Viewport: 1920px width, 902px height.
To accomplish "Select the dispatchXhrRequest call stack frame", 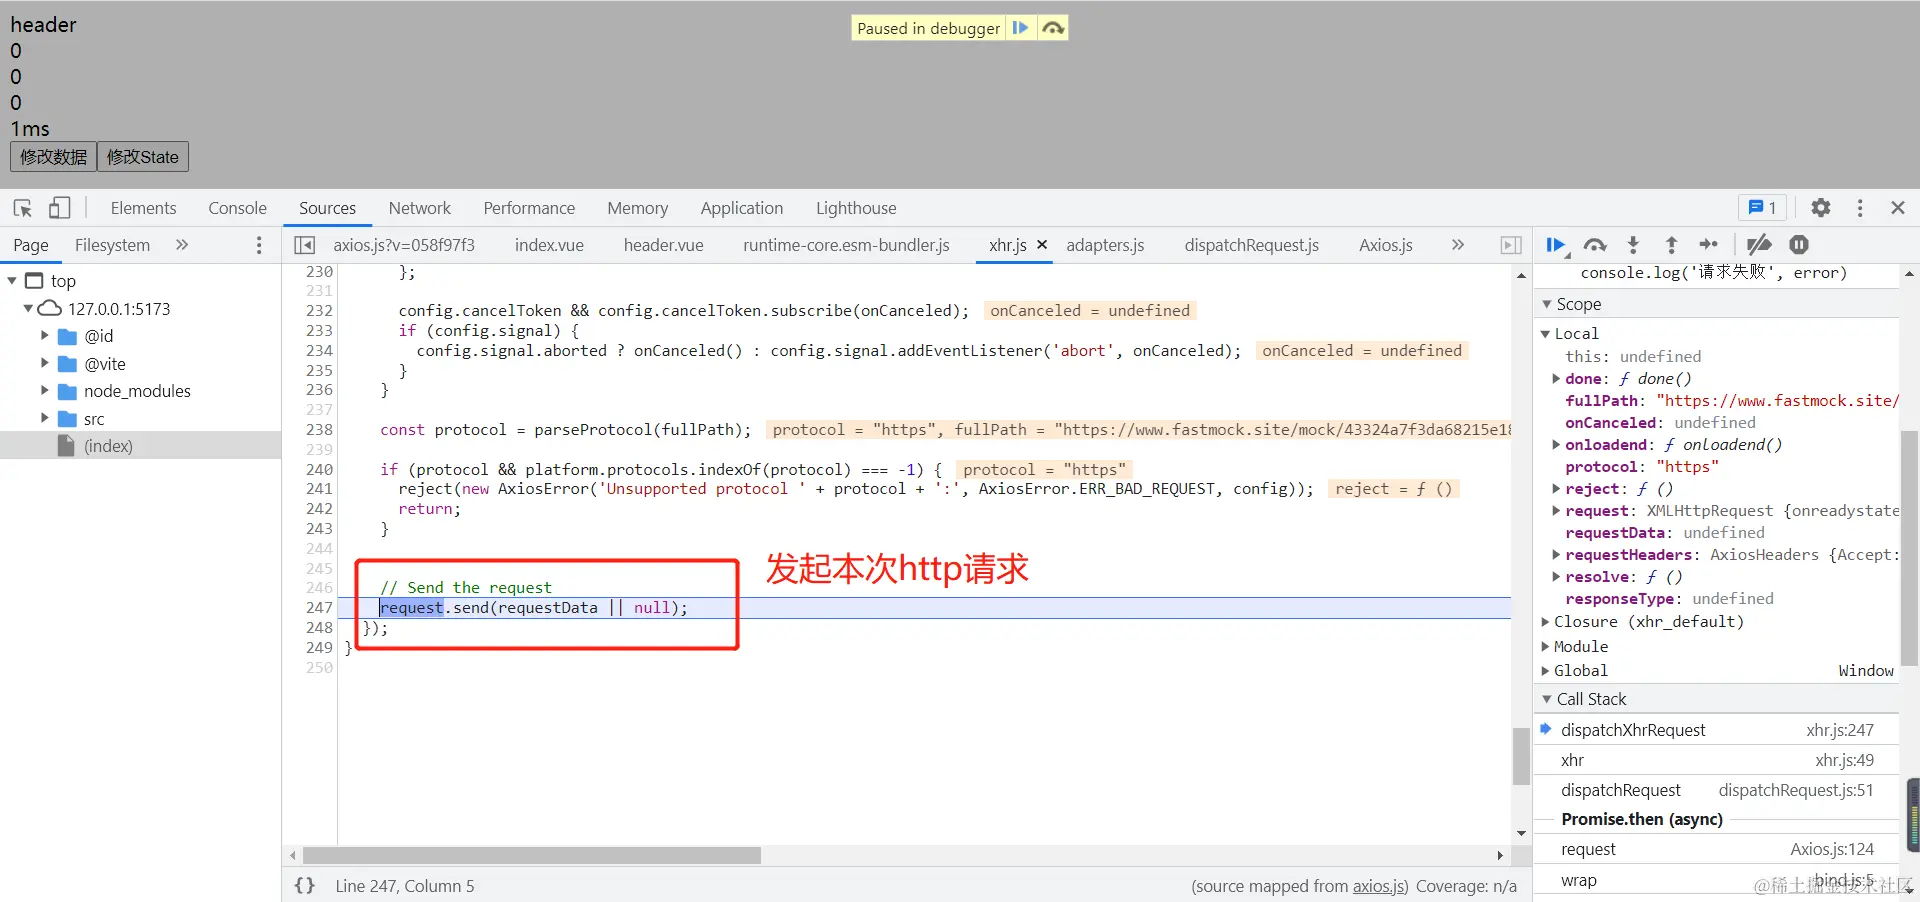I will [x=1716, y=730].
